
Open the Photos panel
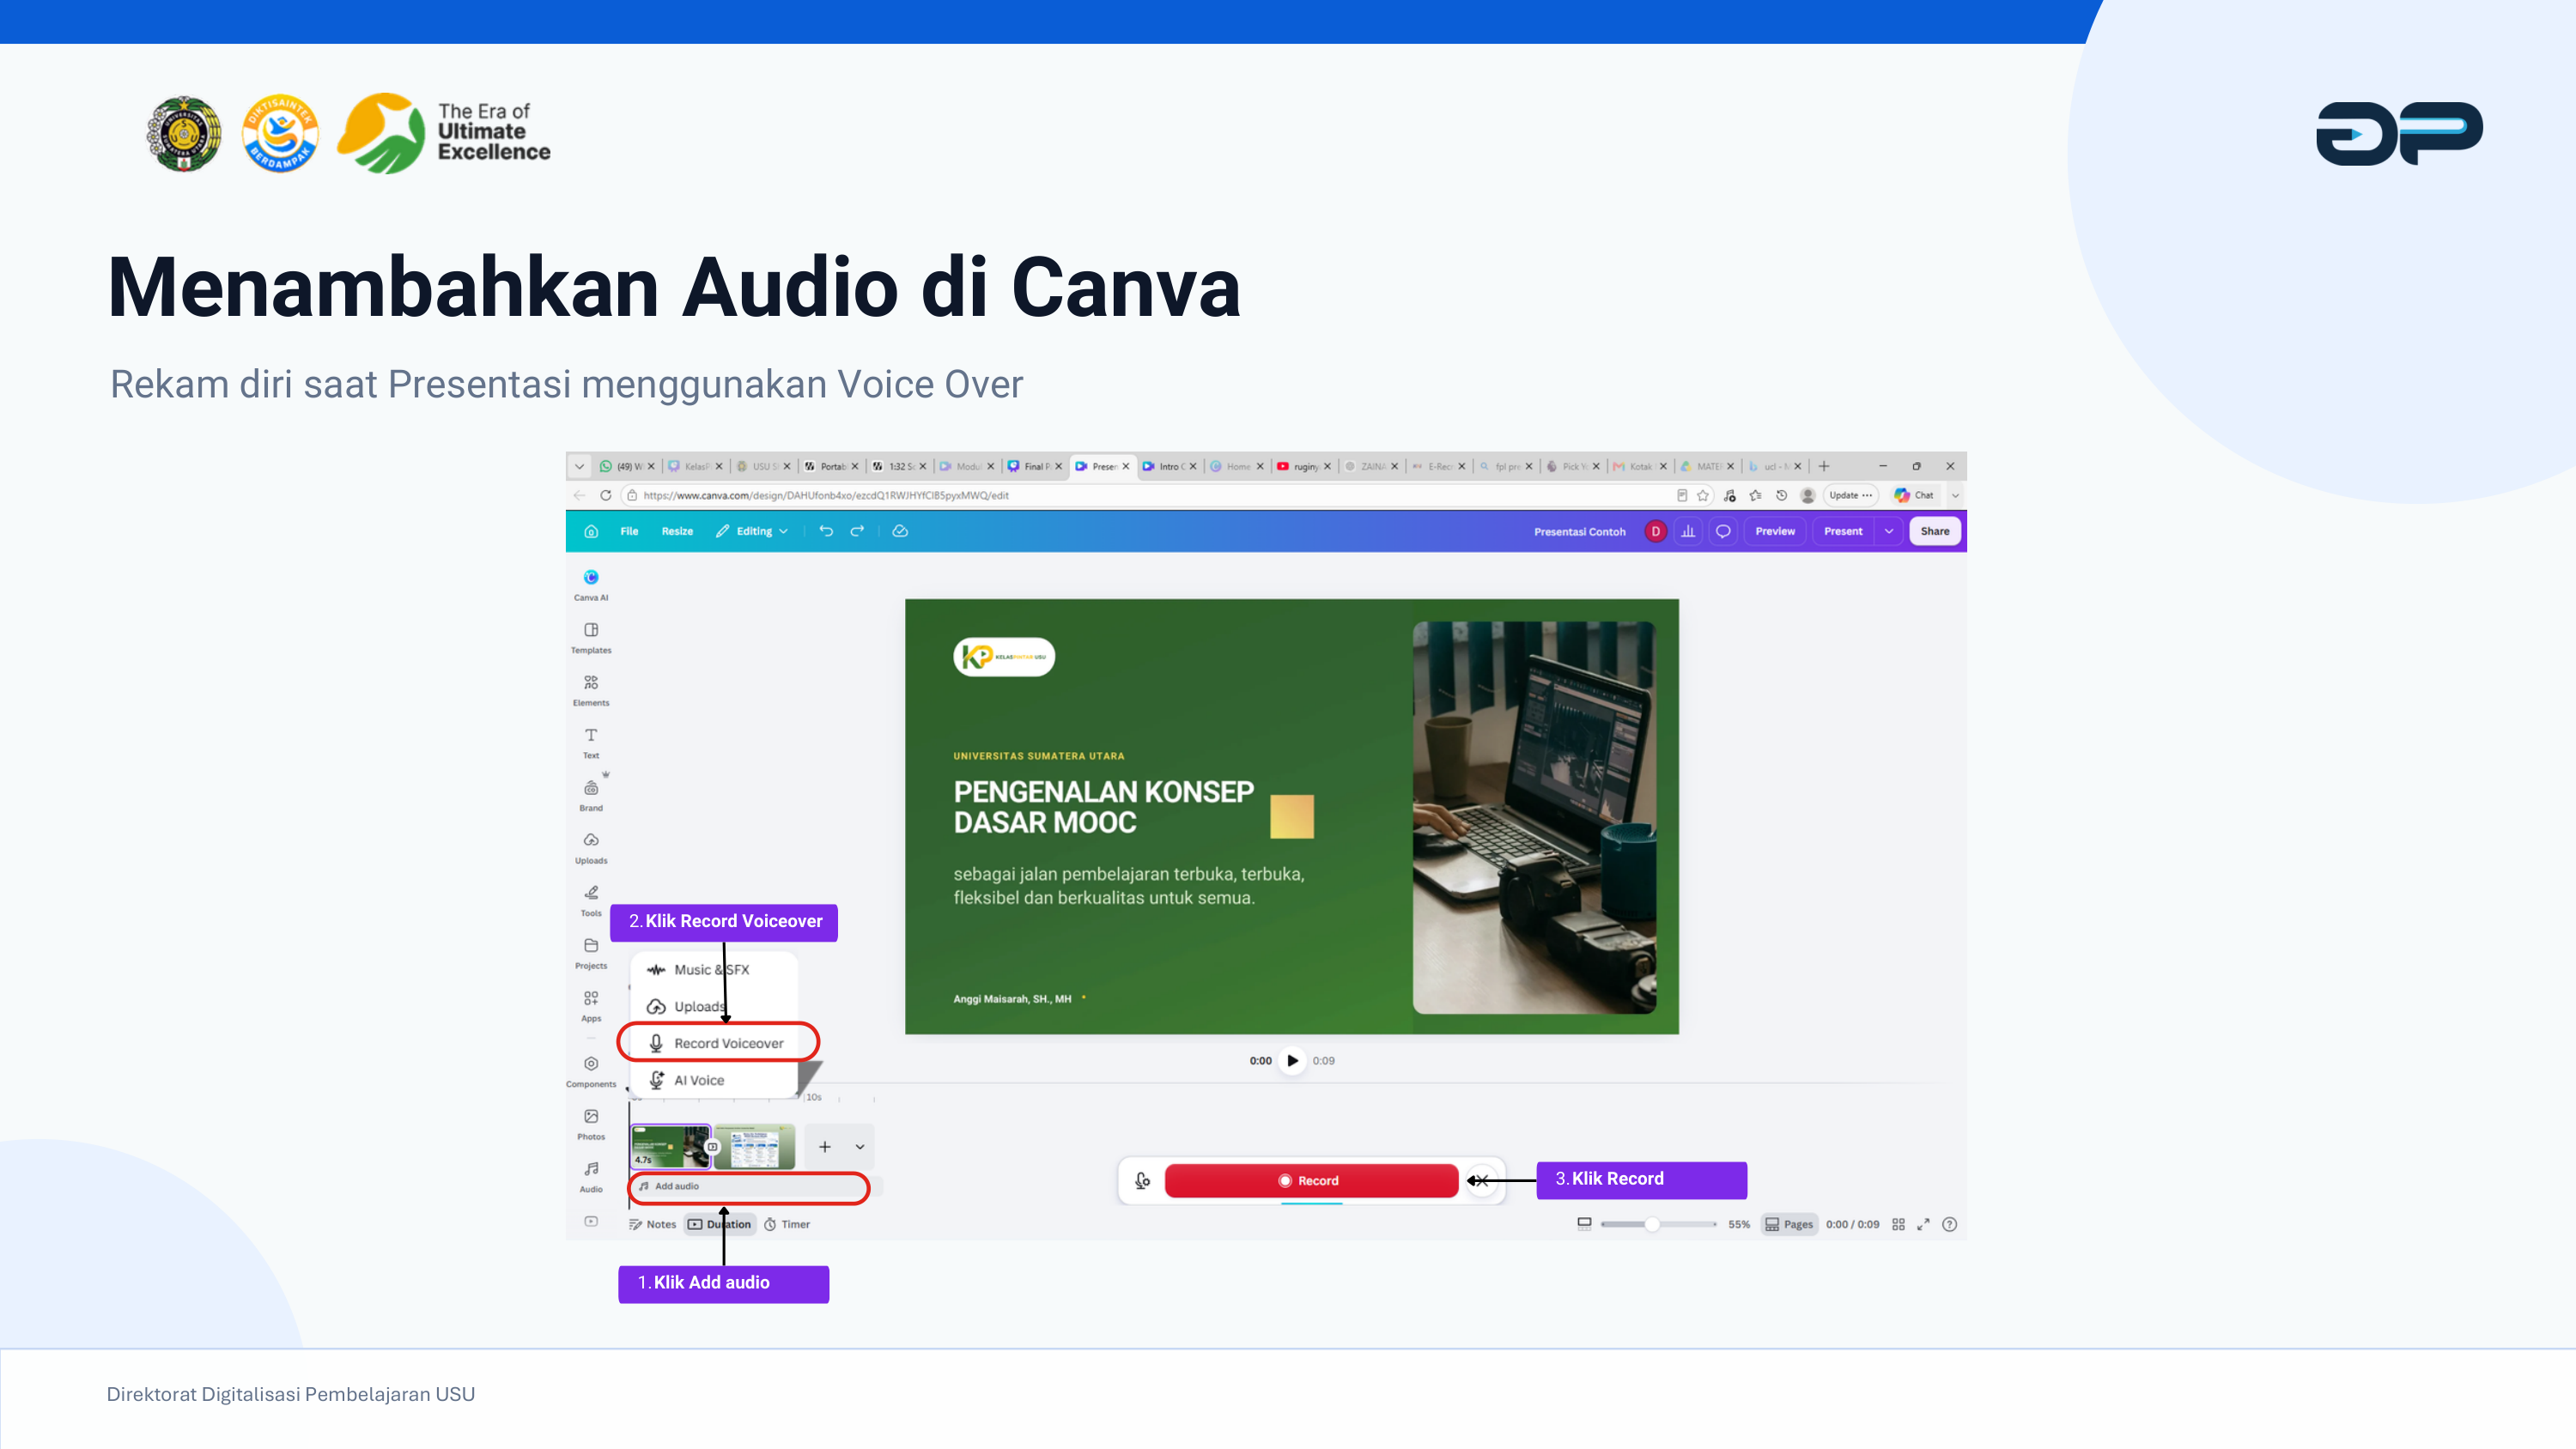pyautogui.click(x=591, y=1124)
